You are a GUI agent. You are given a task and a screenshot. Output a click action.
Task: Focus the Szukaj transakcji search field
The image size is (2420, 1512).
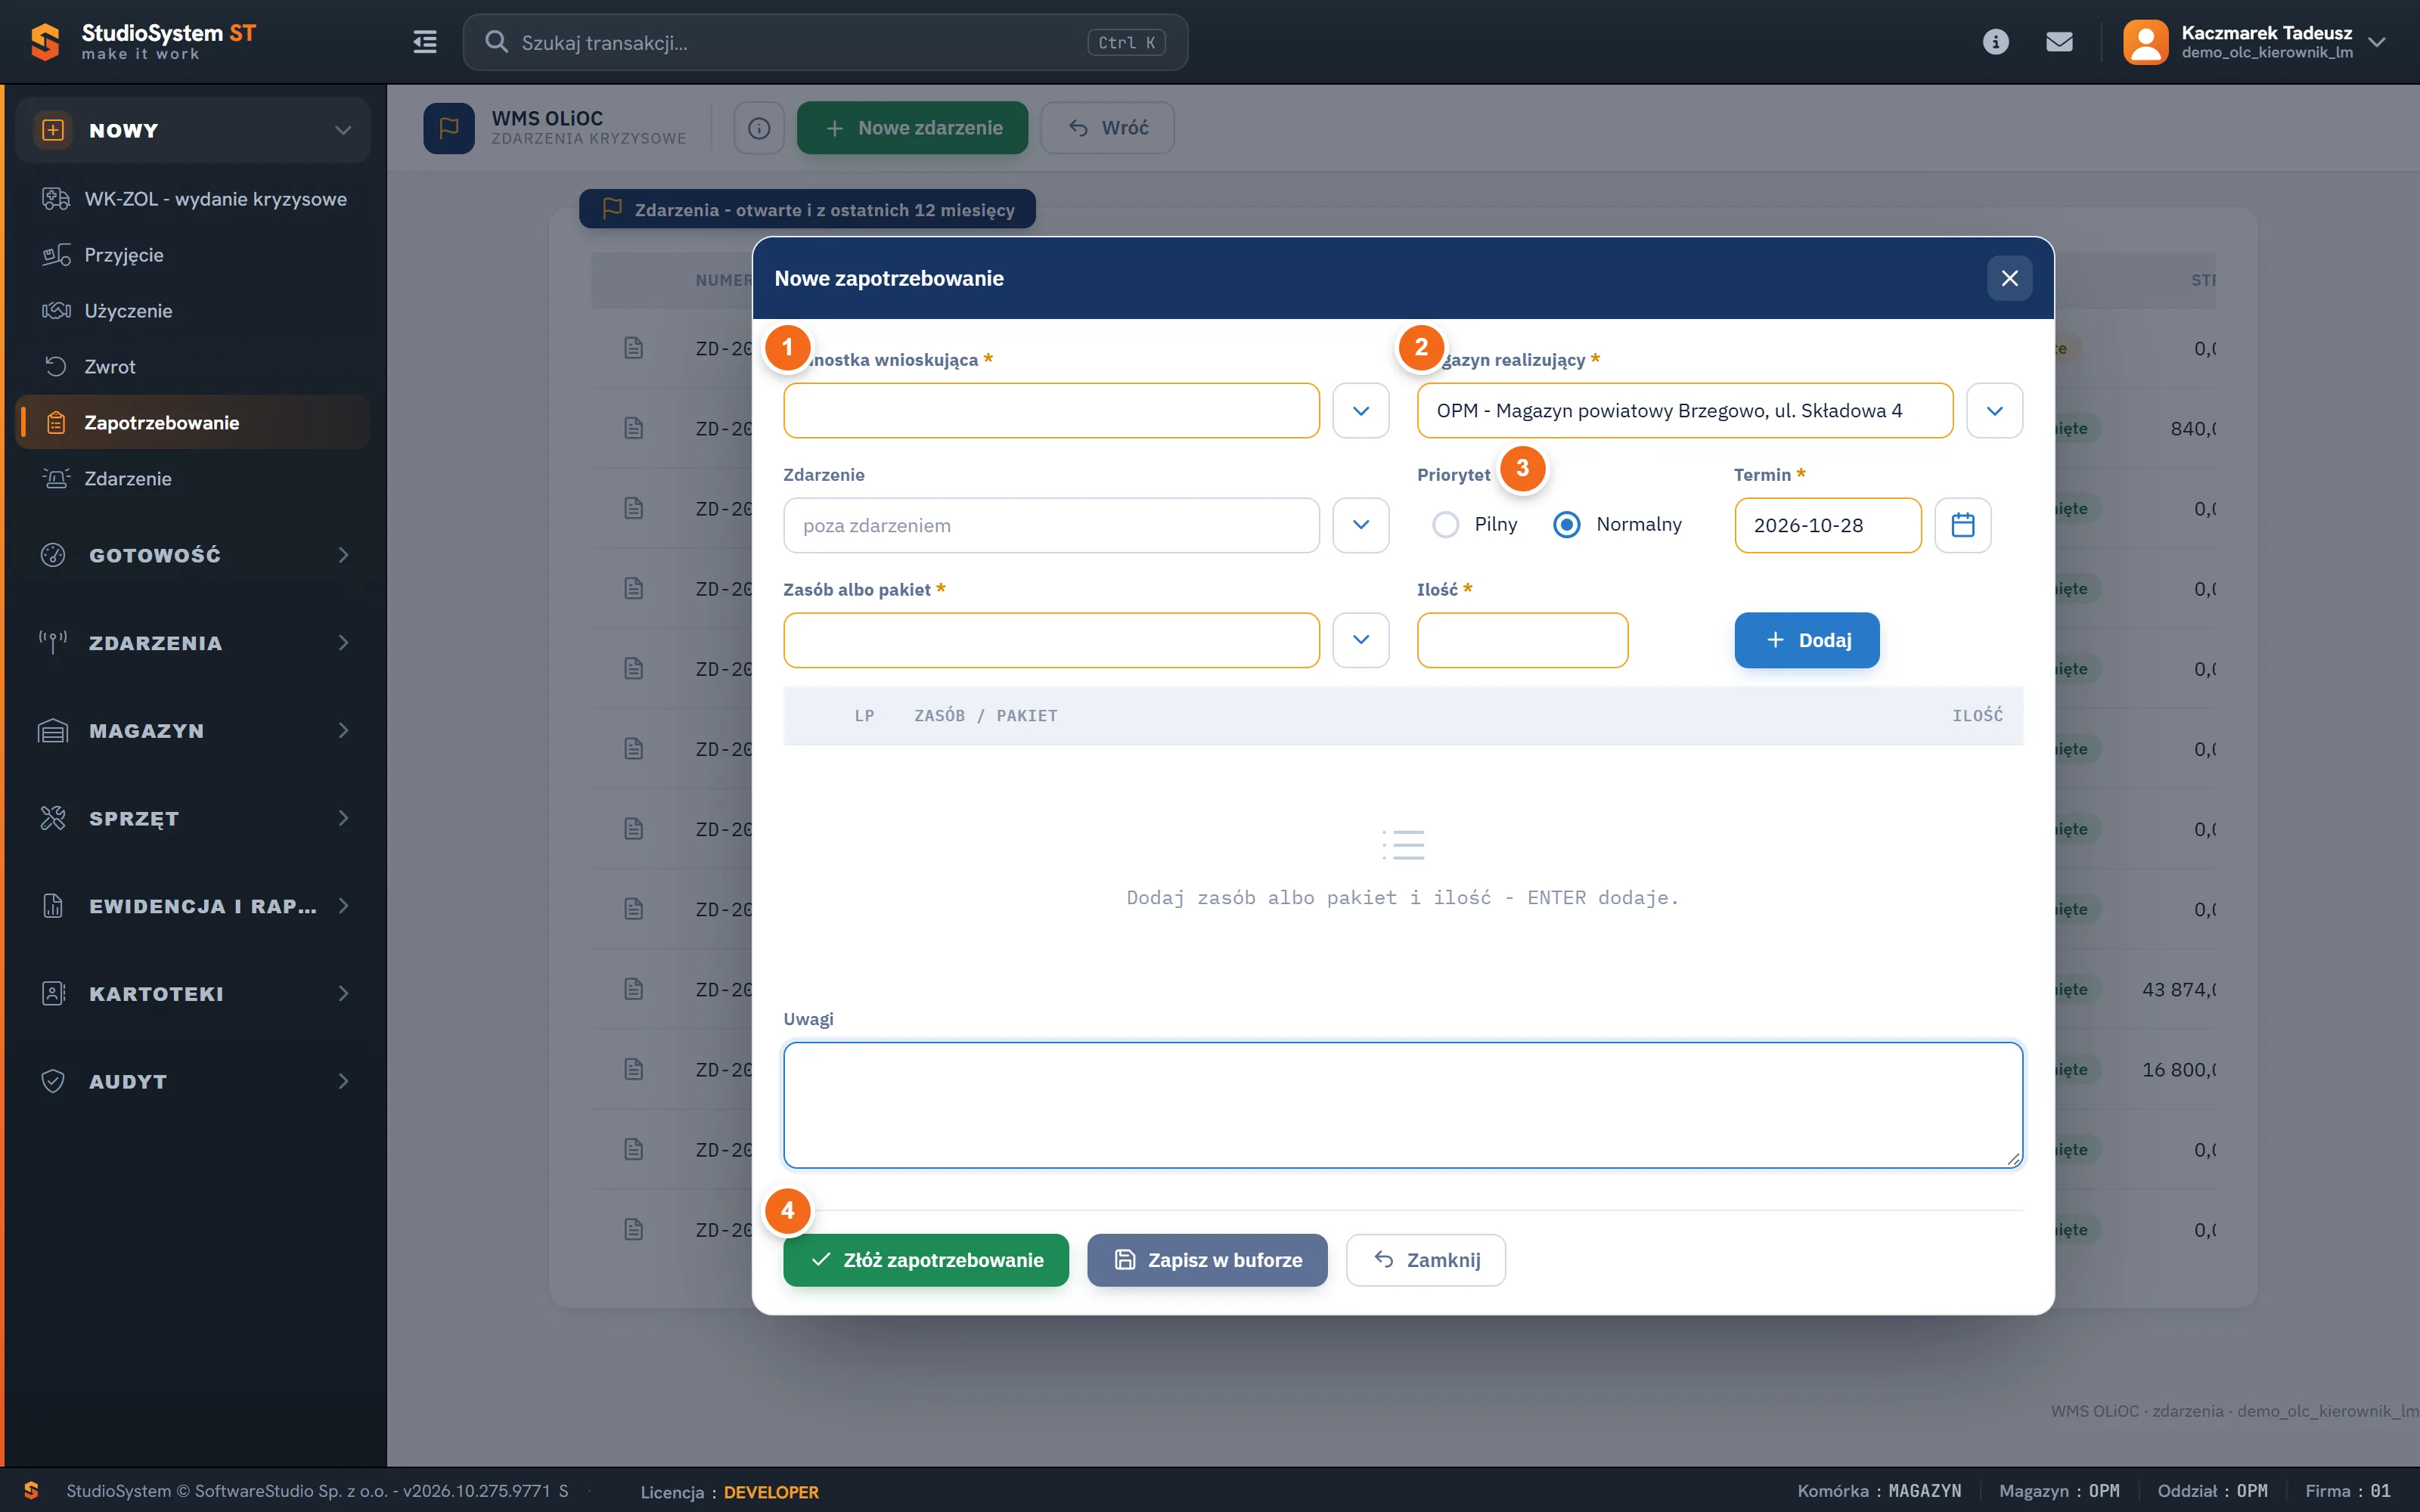click(x=825, y=42)
